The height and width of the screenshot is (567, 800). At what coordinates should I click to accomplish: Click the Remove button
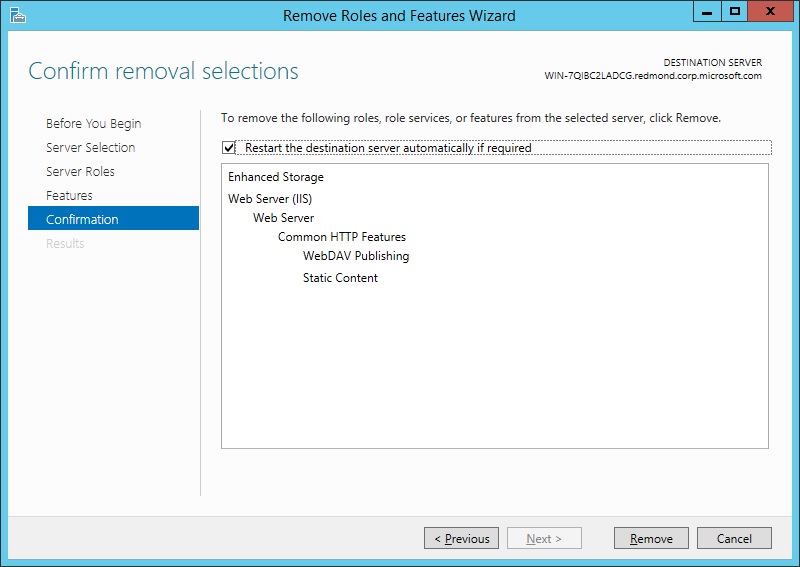coord(651,538)
